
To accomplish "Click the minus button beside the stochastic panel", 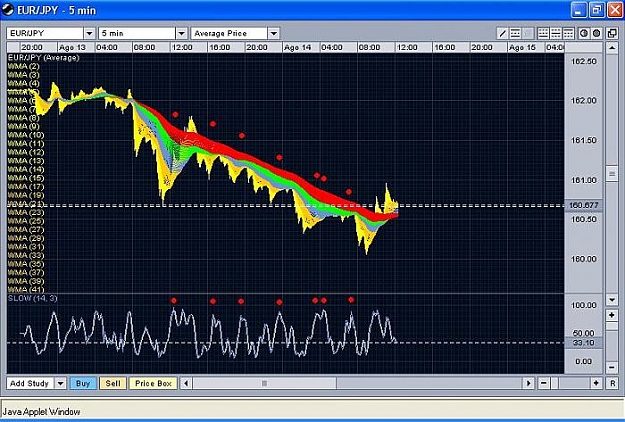I will 612,367.
